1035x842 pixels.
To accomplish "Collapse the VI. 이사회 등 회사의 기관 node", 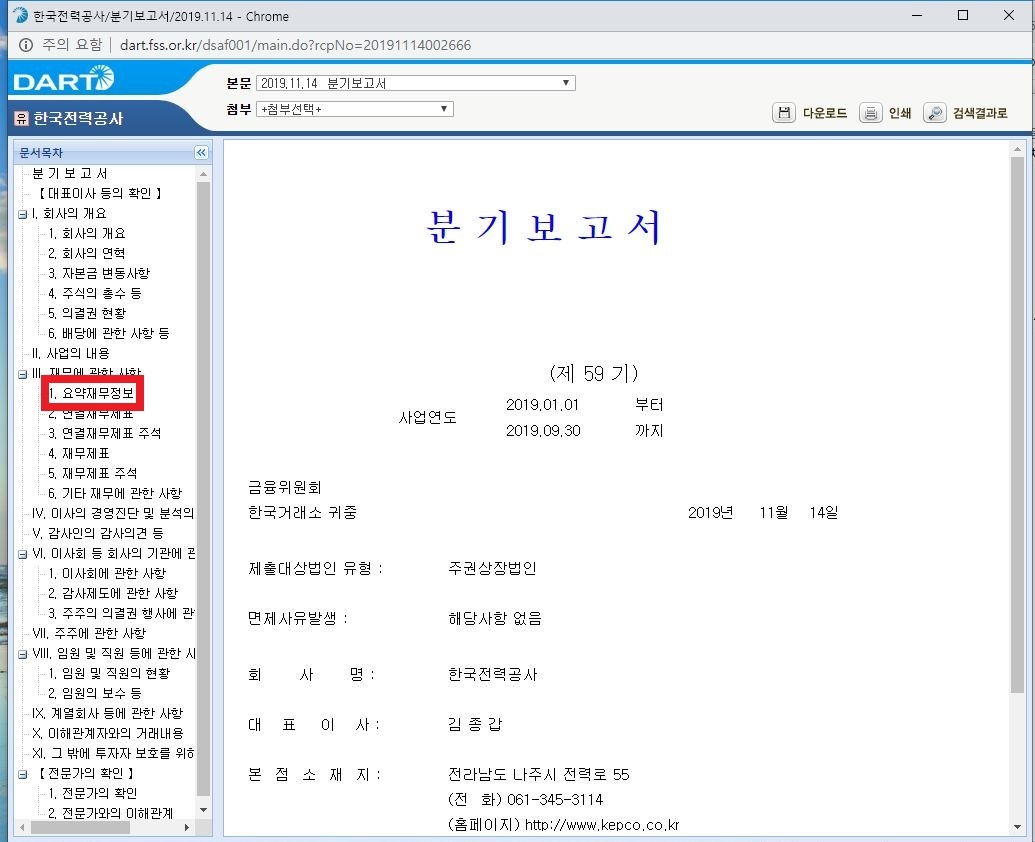I will click(22, 554).
